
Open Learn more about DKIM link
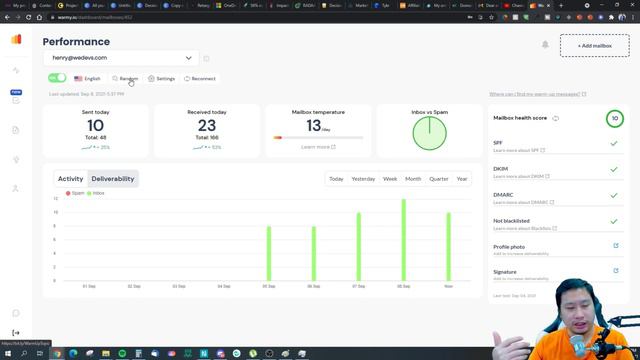521,176
